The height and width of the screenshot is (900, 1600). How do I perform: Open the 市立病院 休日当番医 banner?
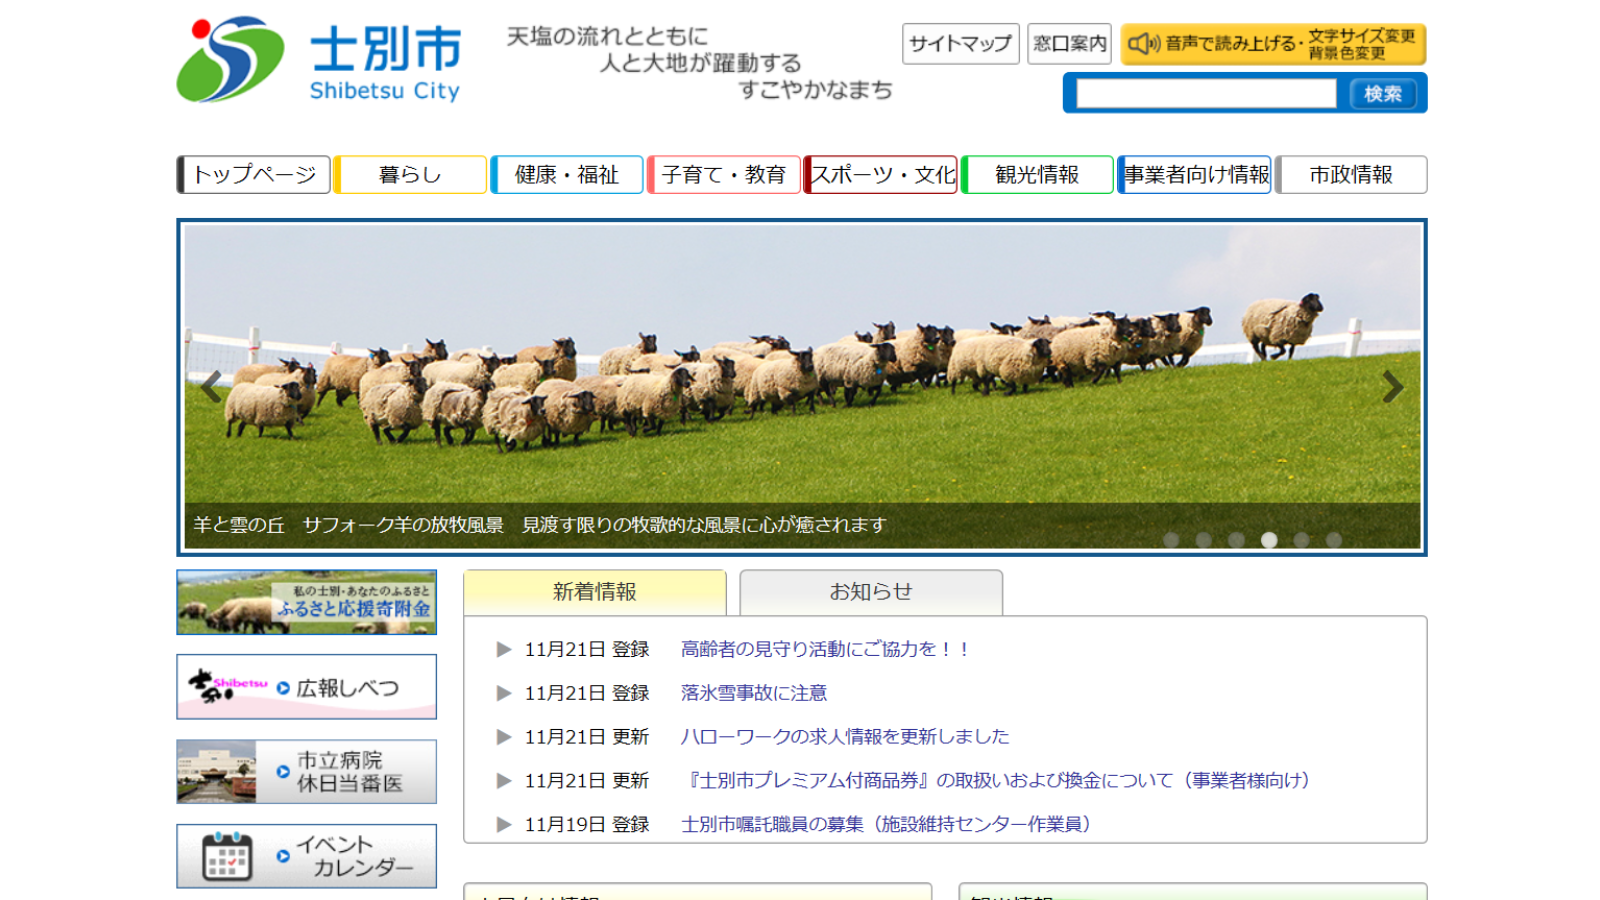point(306,771)
